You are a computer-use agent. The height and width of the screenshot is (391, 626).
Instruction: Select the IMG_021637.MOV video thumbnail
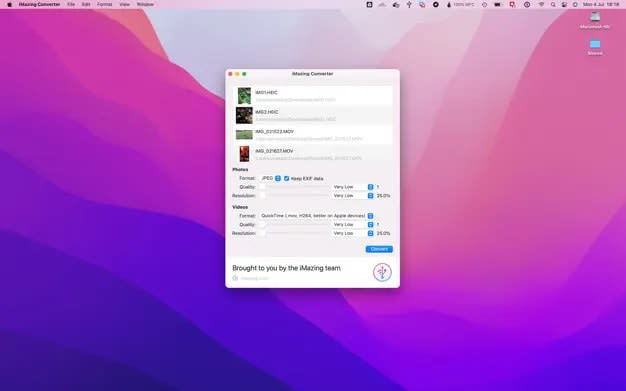click(x=244, y=154)
